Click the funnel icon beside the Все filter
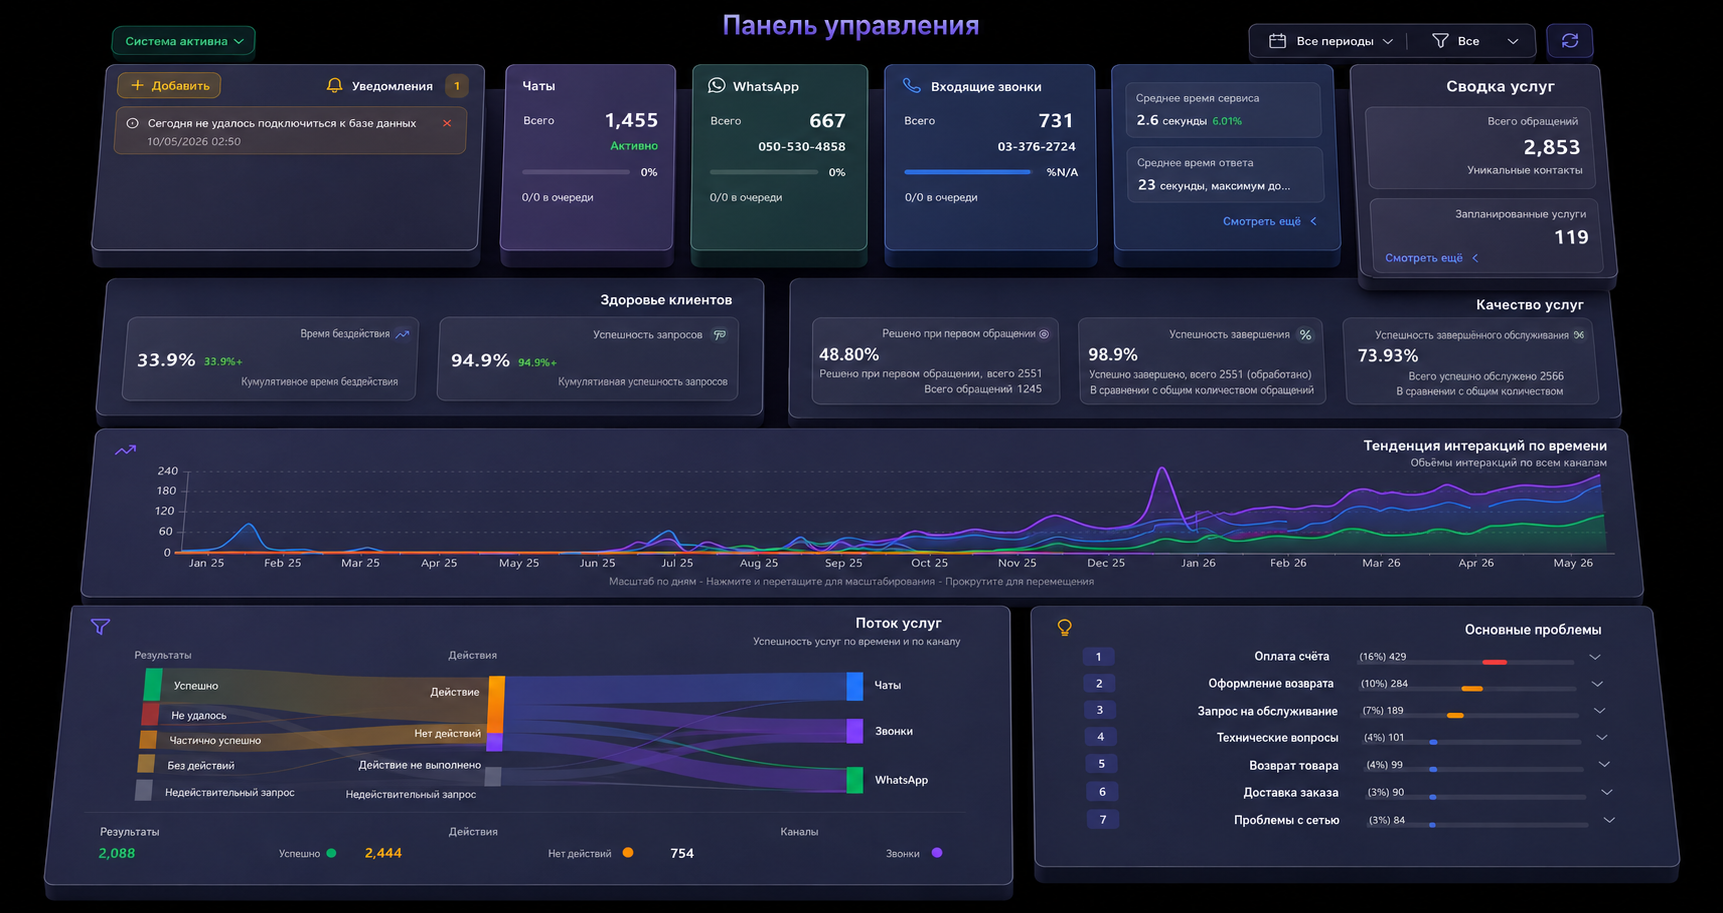 coord(1440,41)
